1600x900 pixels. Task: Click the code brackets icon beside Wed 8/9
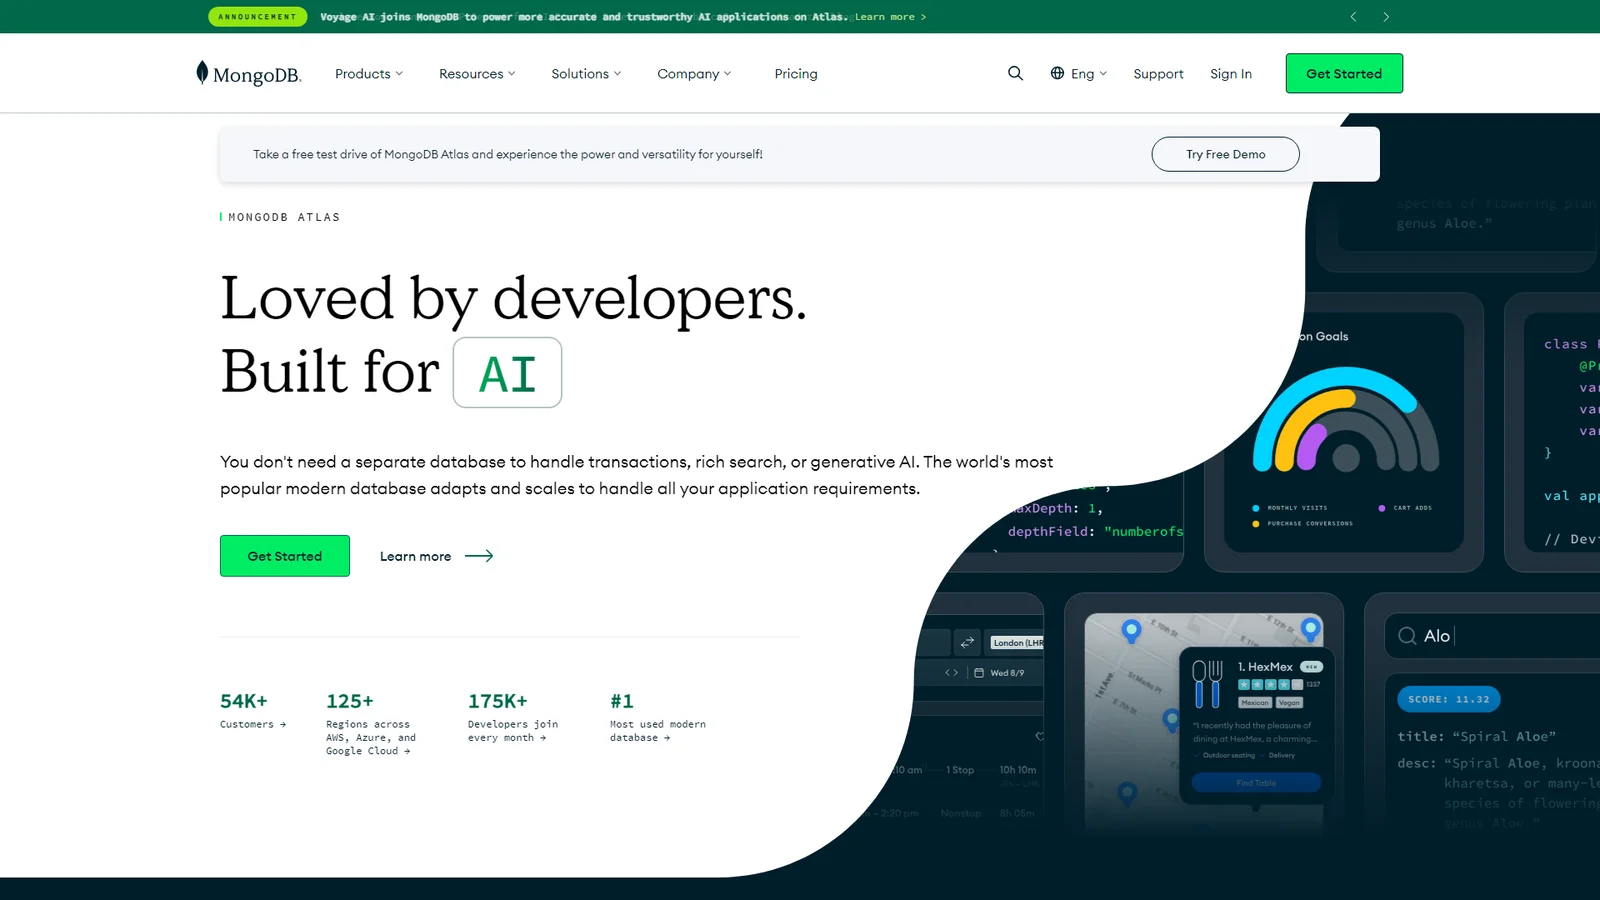952,673
